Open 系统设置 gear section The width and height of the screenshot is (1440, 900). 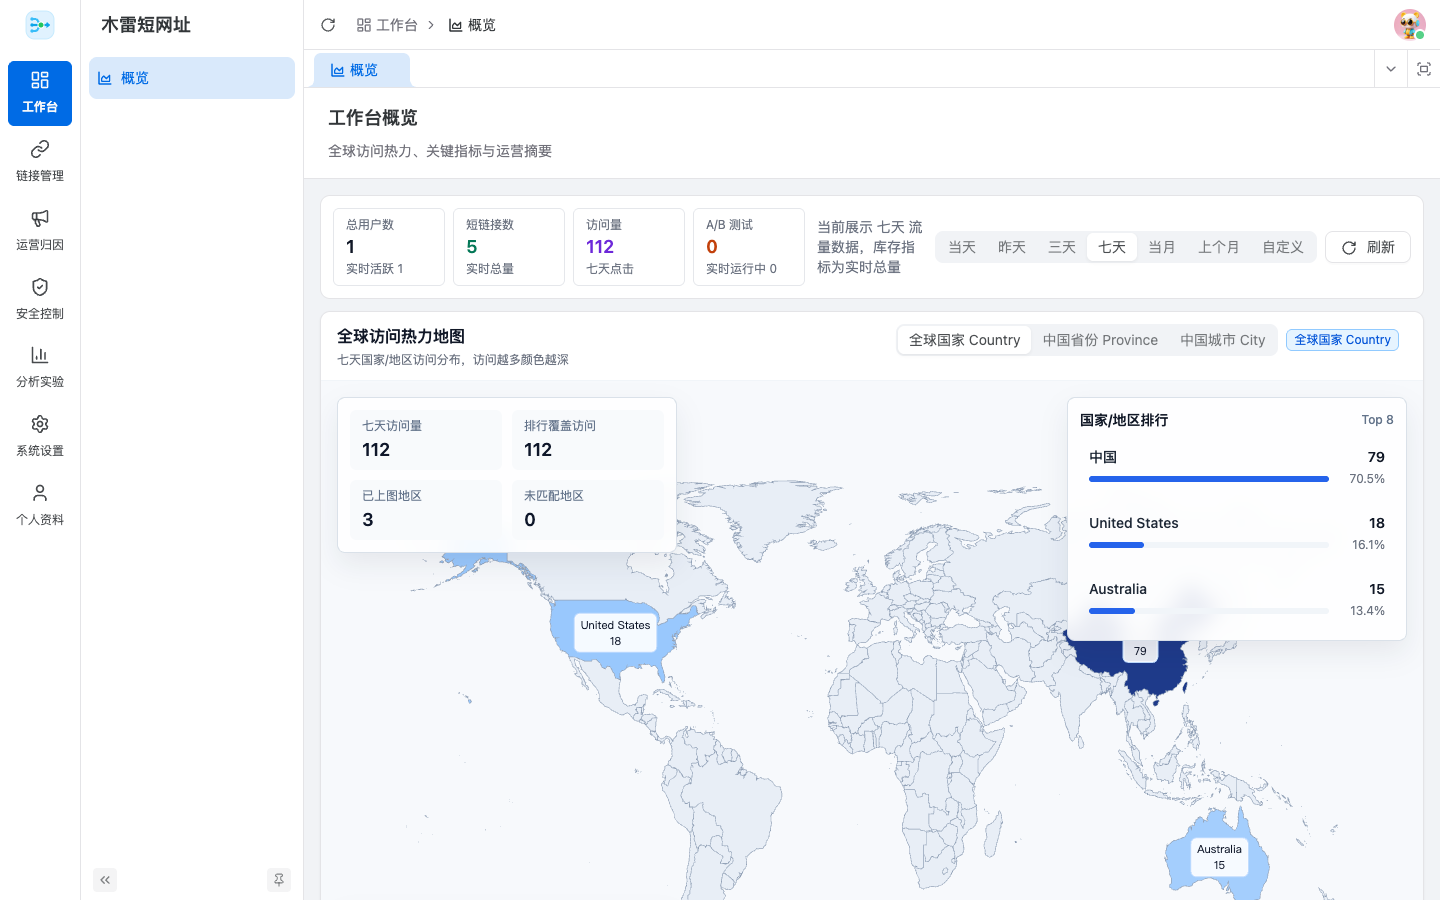40,436
